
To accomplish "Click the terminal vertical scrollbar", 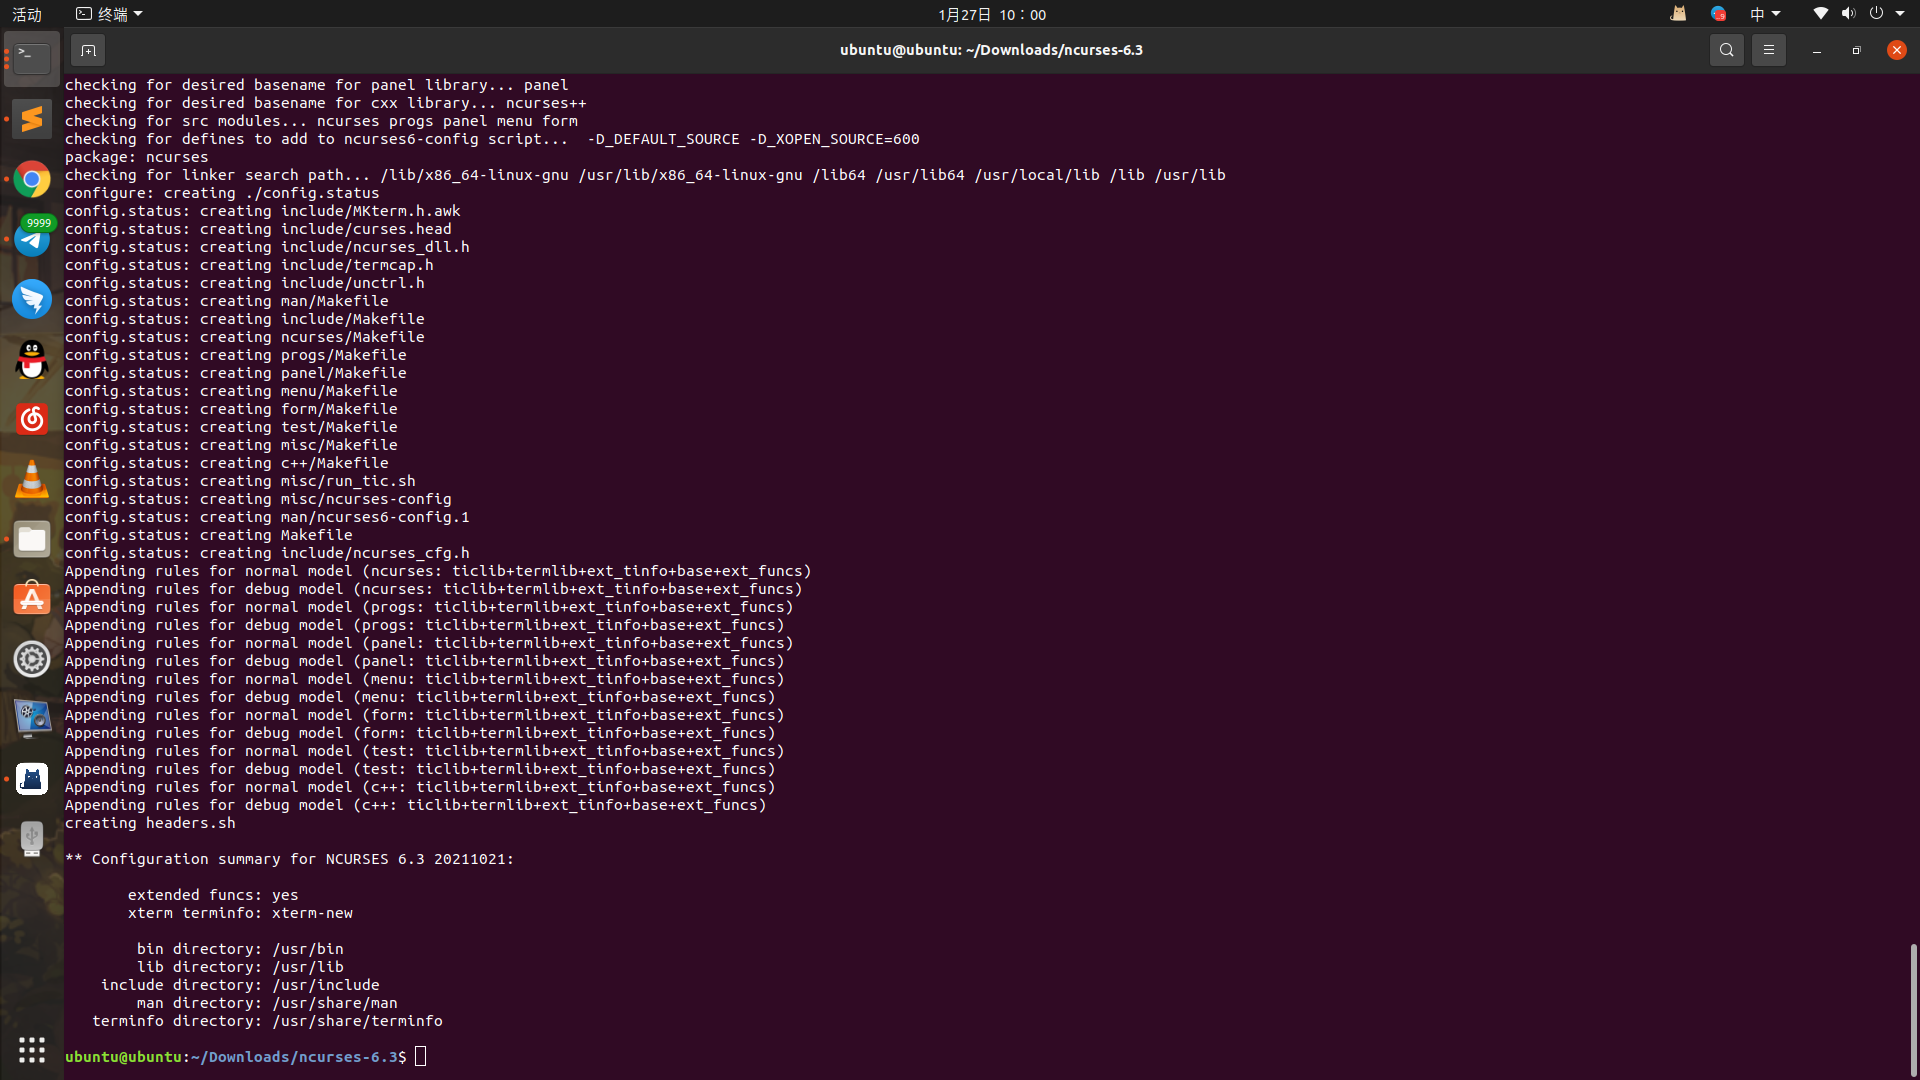I will [1913, 1008].
